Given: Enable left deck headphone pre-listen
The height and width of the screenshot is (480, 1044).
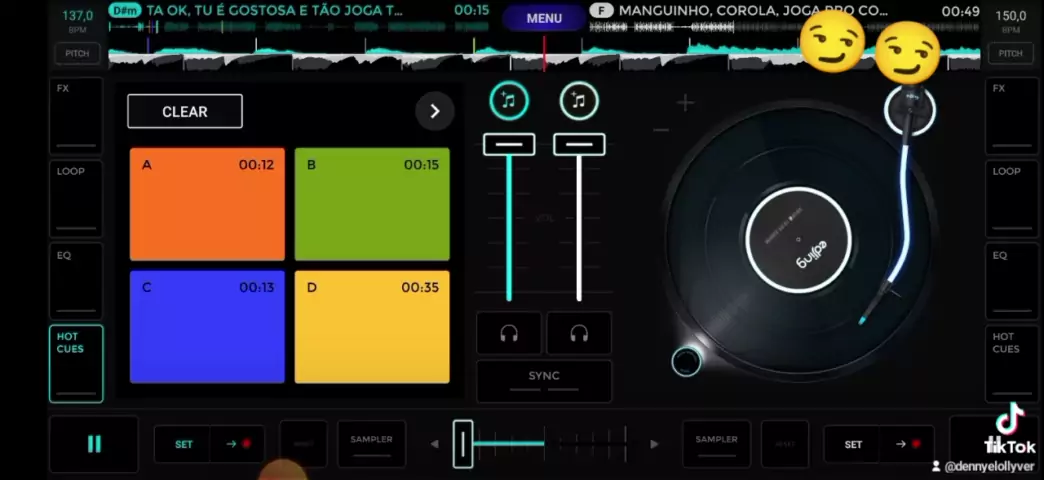Looking at the screenshot, I should (509, 333).
